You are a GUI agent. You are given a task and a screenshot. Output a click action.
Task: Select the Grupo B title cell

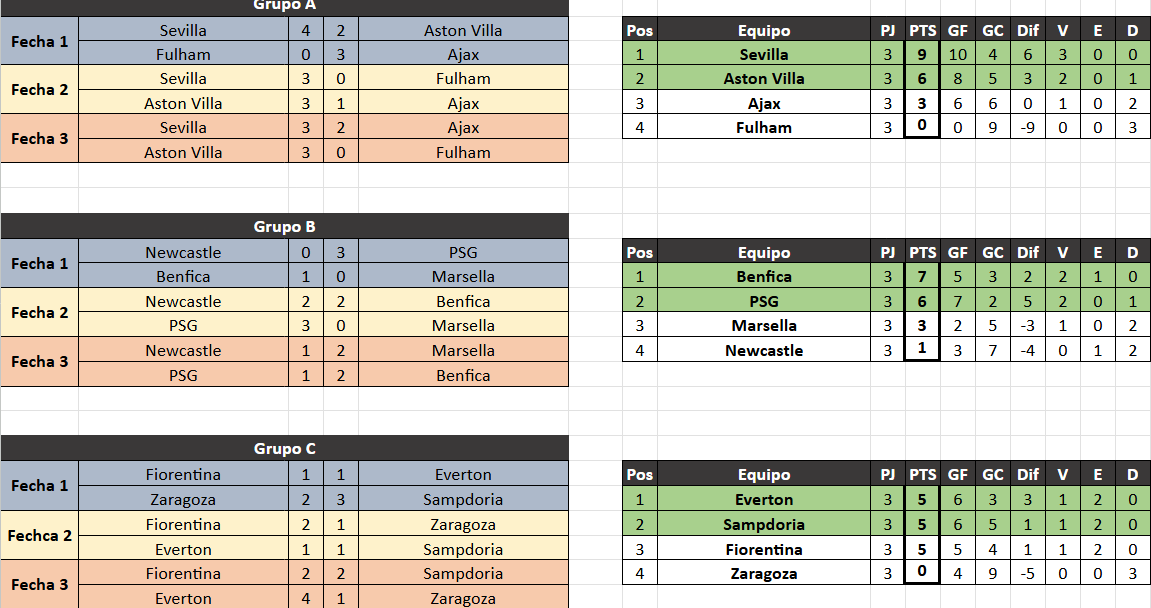pos(284,227)
